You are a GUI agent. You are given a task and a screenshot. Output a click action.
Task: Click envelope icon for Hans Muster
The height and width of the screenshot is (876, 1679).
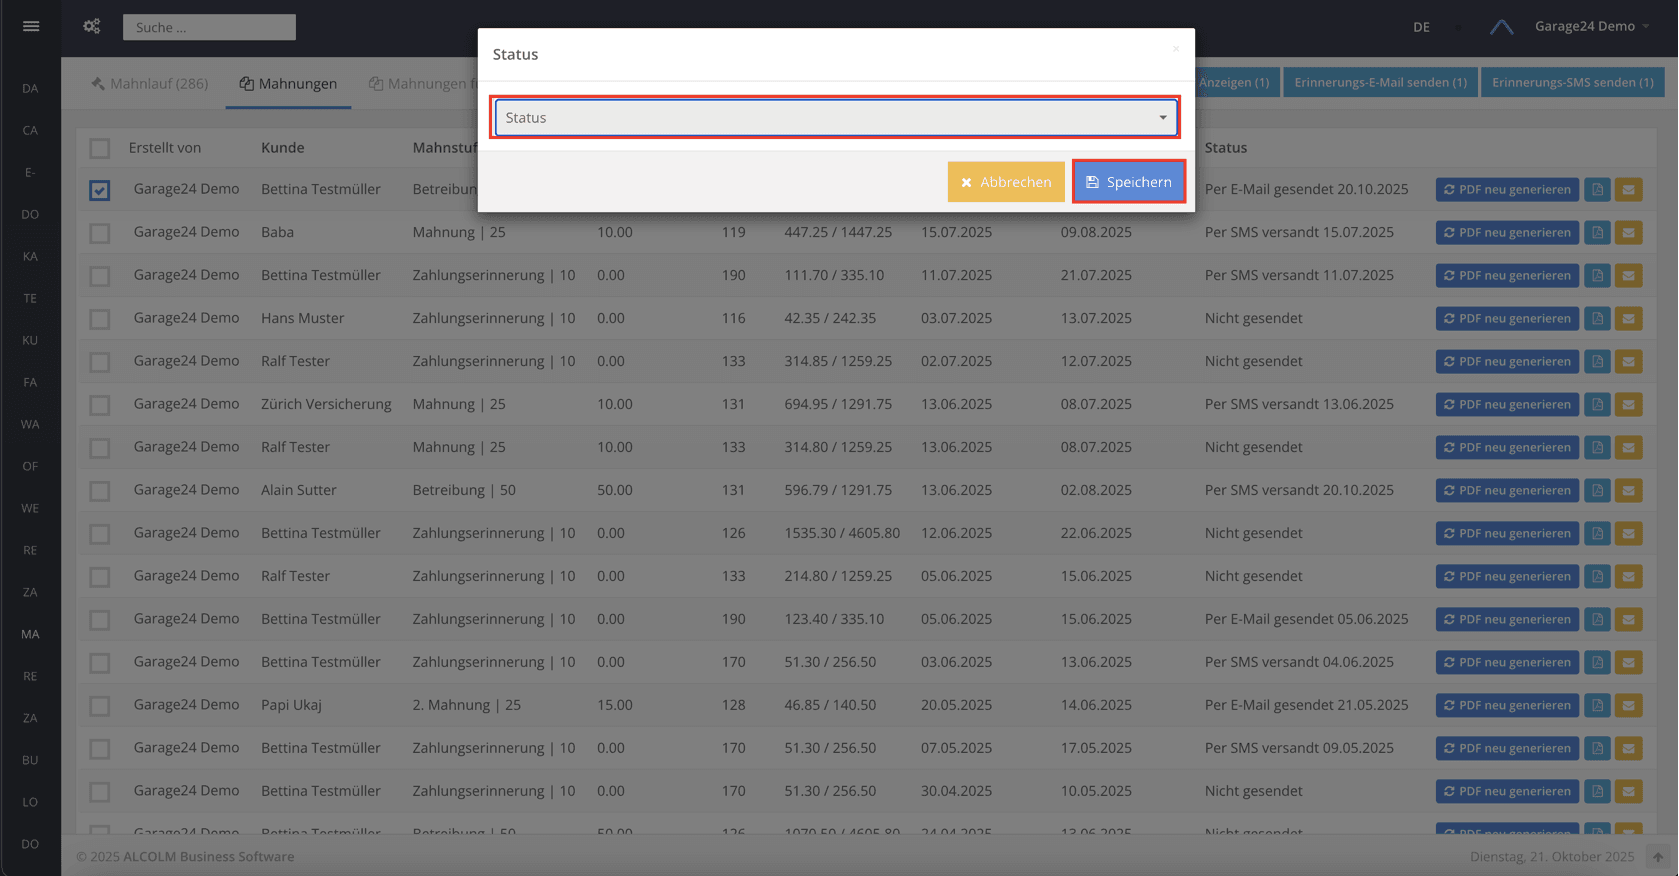tap(1628, 319)
